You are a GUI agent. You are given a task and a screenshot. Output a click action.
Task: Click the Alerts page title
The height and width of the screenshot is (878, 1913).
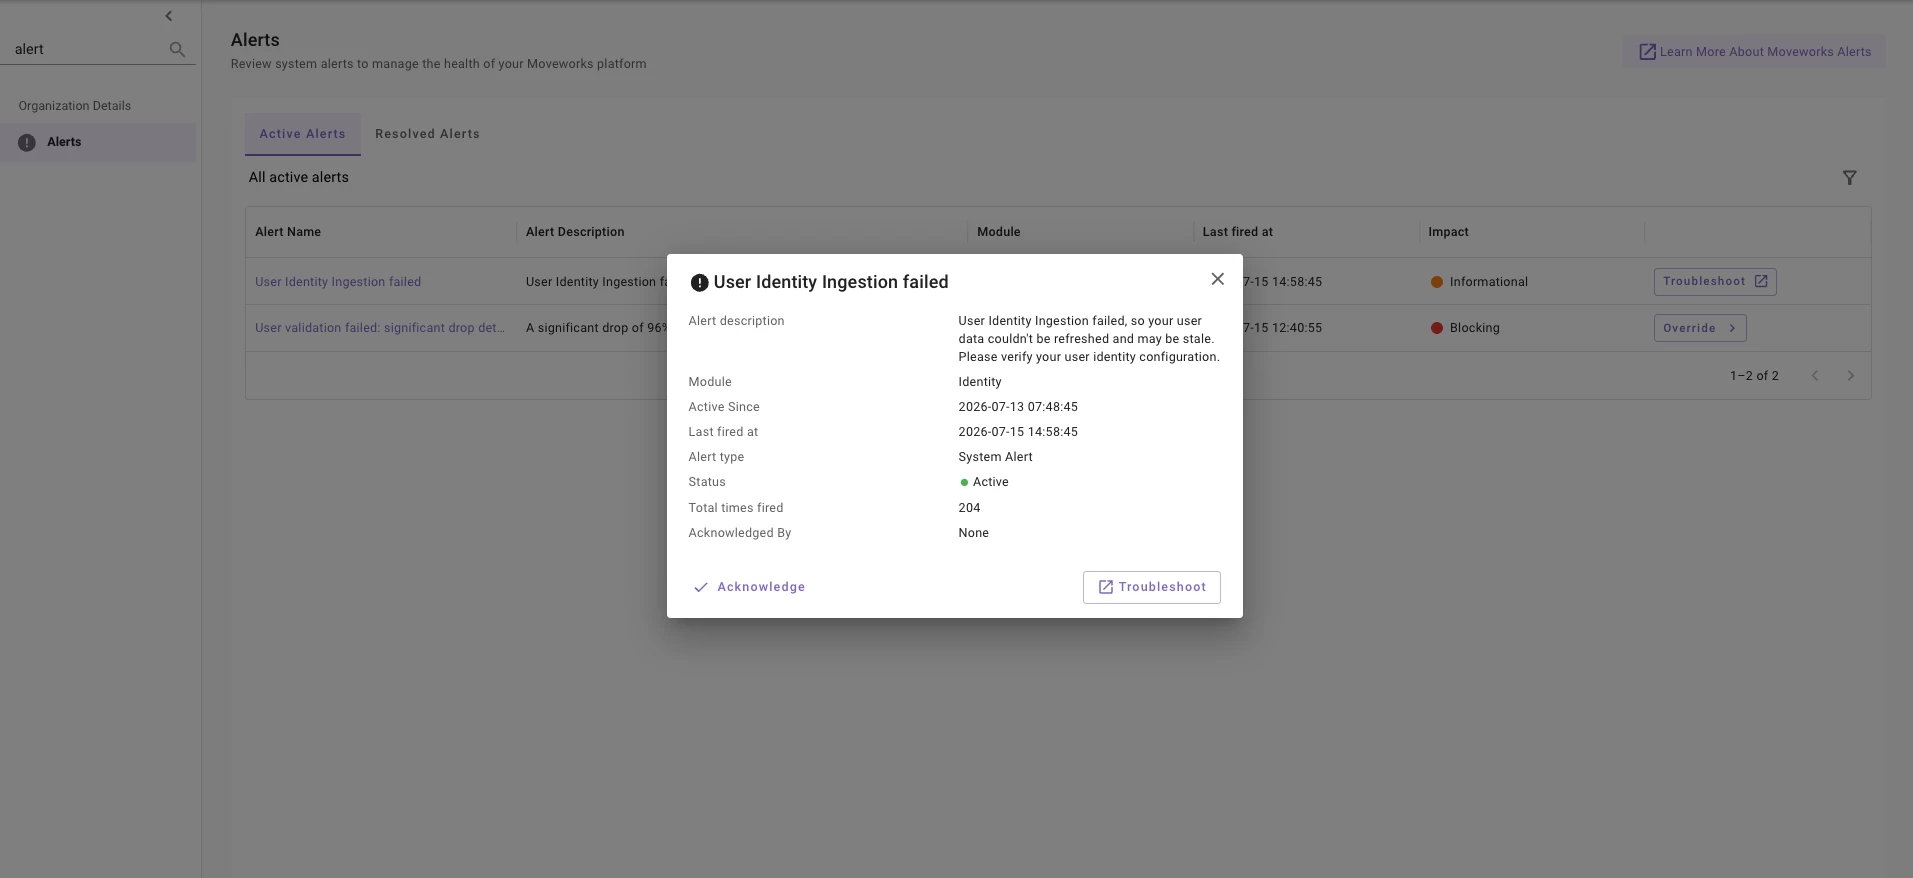click(255, 40)
